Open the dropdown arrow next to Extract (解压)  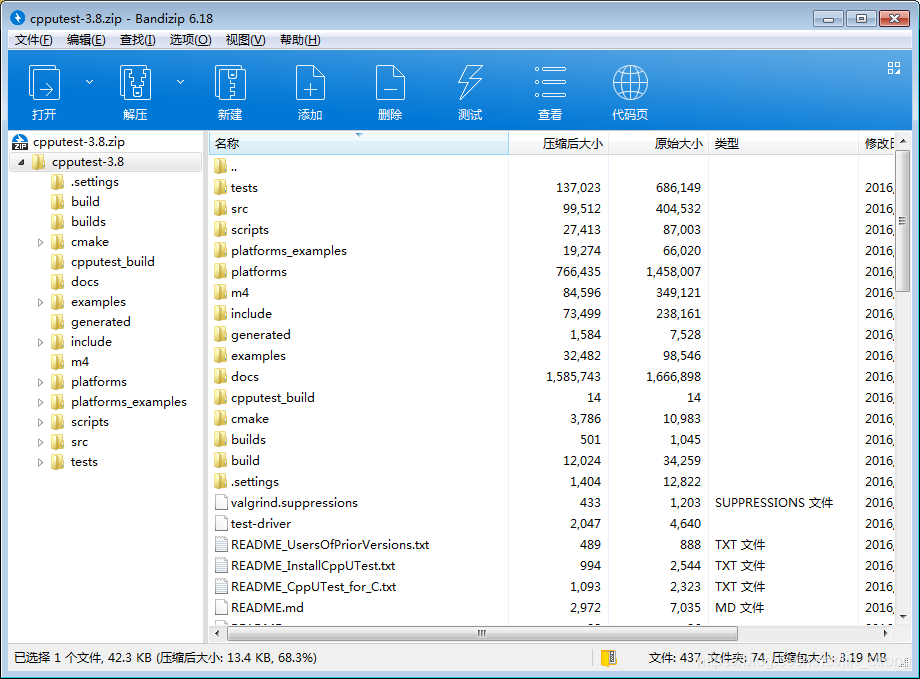(181, 82)
